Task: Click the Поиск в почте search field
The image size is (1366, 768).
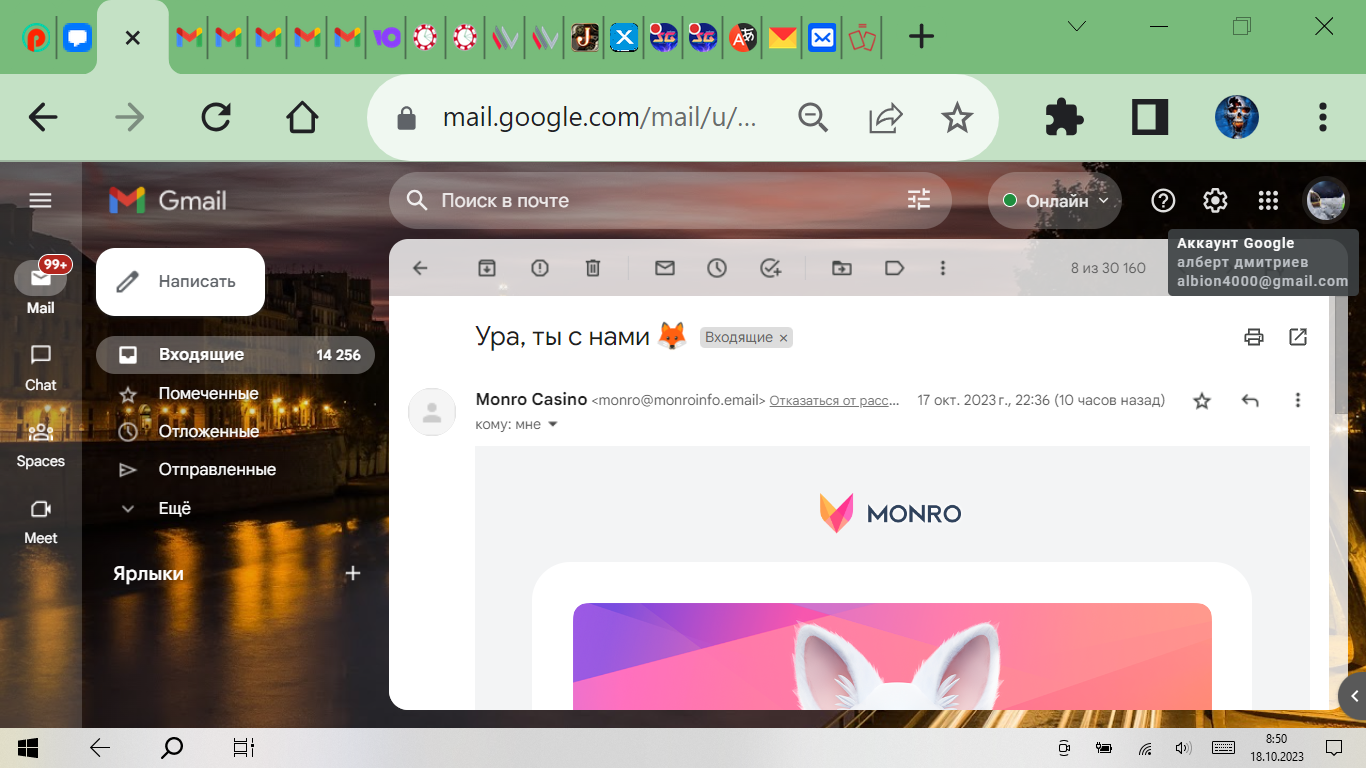Action: 670,201
